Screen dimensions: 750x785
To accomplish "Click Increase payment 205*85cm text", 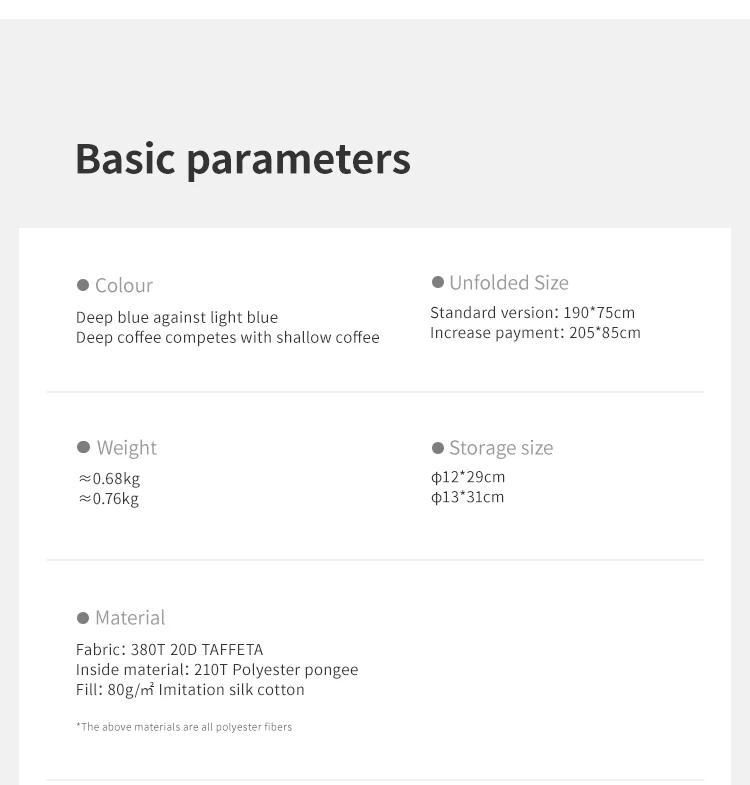I will tap(535, 332).
